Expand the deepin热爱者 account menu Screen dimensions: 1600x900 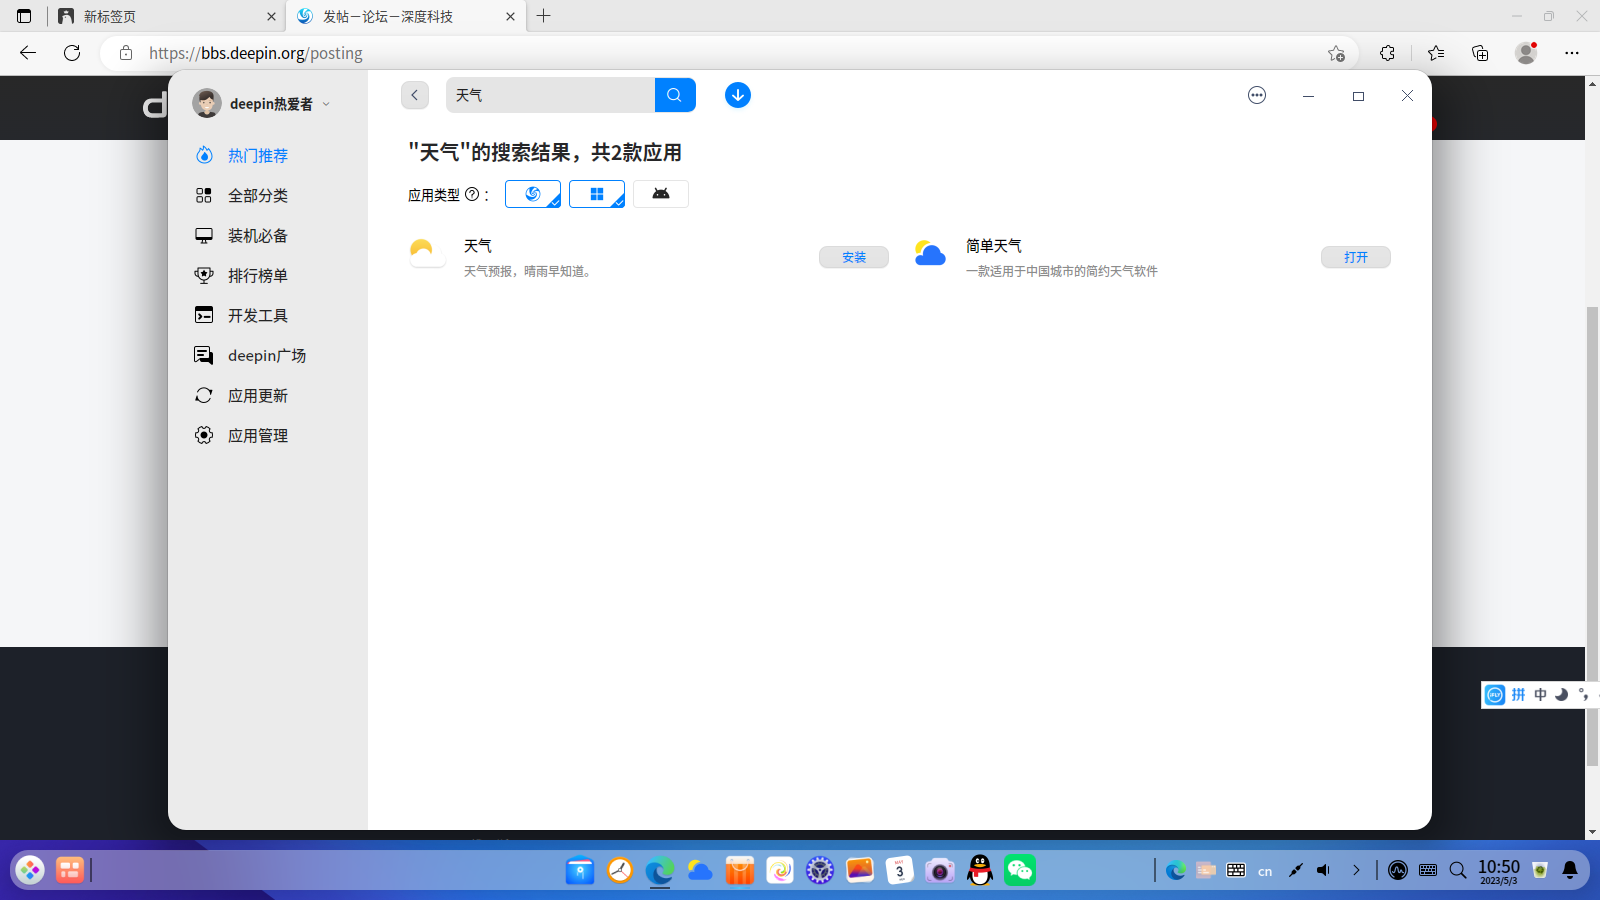tap(326, 103)
